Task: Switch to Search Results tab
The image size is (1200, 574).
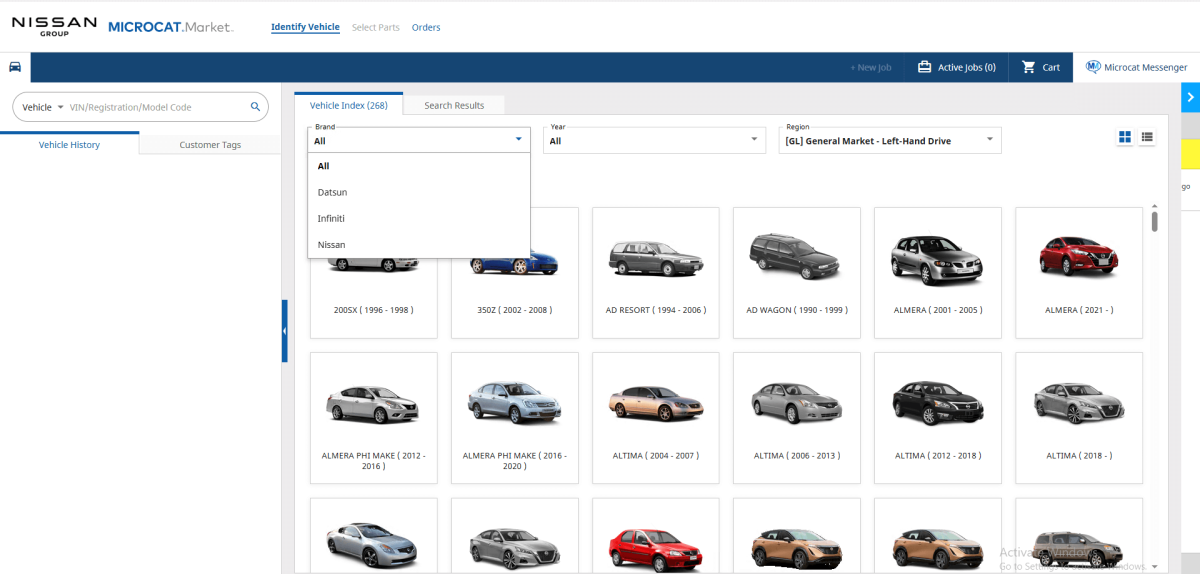Action: (453, 105)
